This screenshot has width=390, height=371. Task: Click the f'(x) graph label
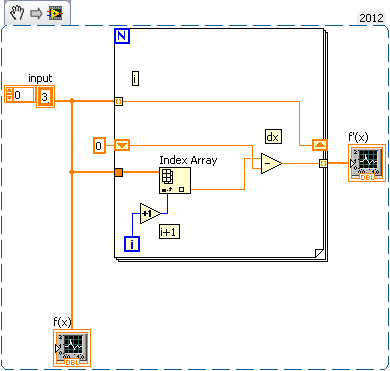[358, 137]
